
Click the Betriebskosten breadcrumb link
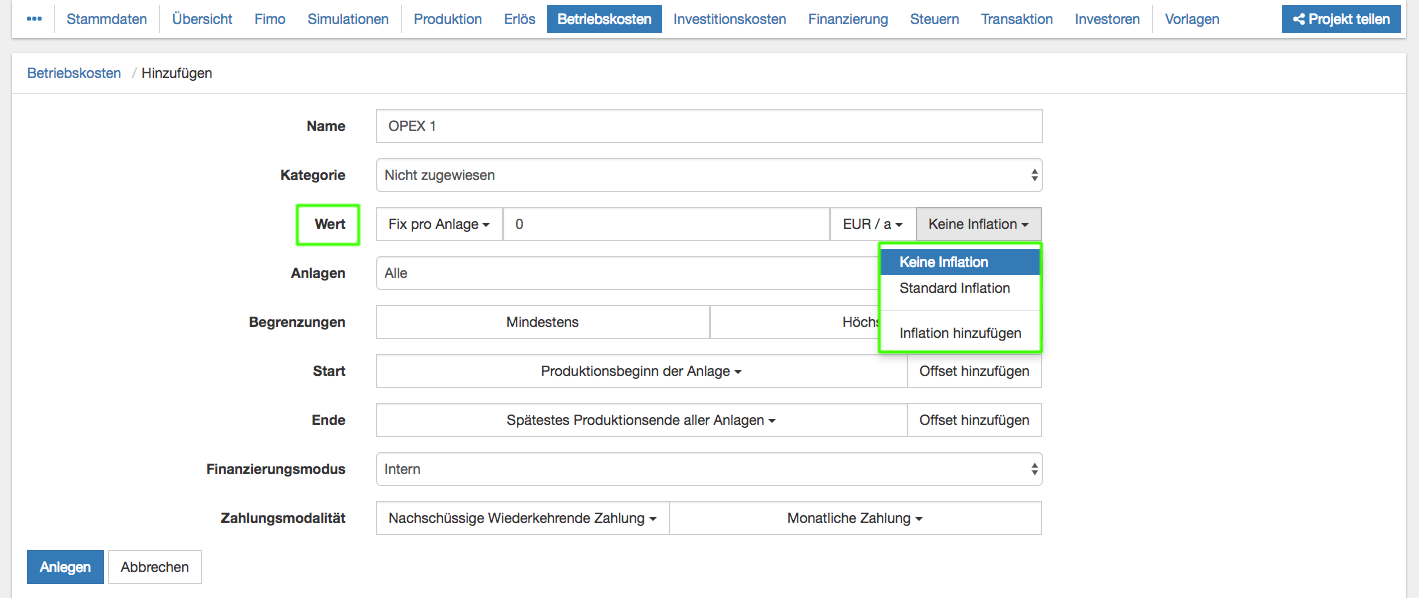point(74,73)
